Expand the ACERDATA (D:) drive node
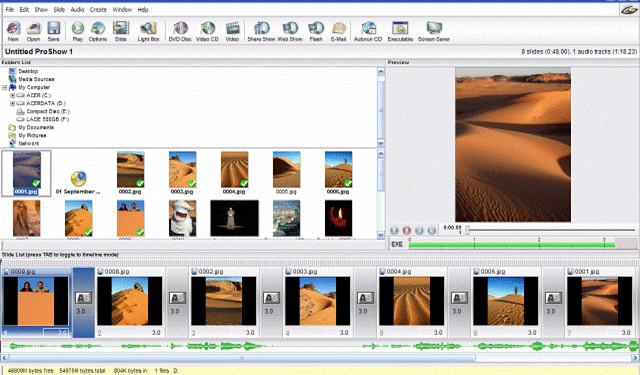 tap(12, 103)
